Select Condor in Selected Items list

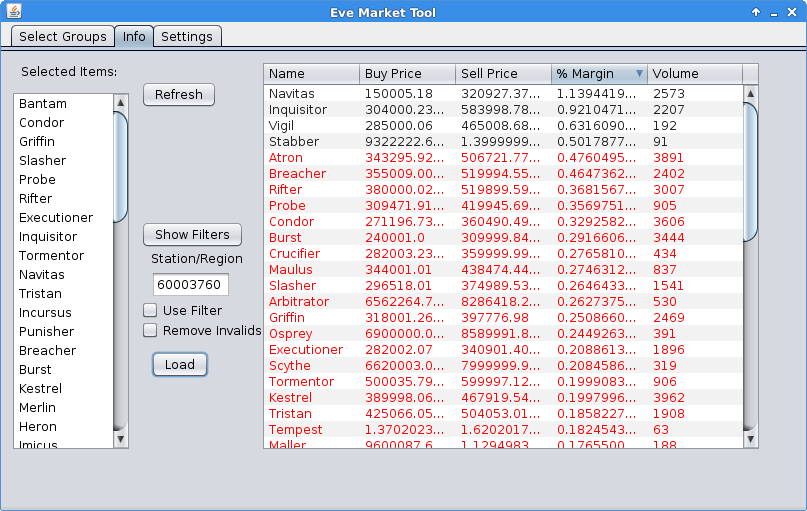click(63, 122)
